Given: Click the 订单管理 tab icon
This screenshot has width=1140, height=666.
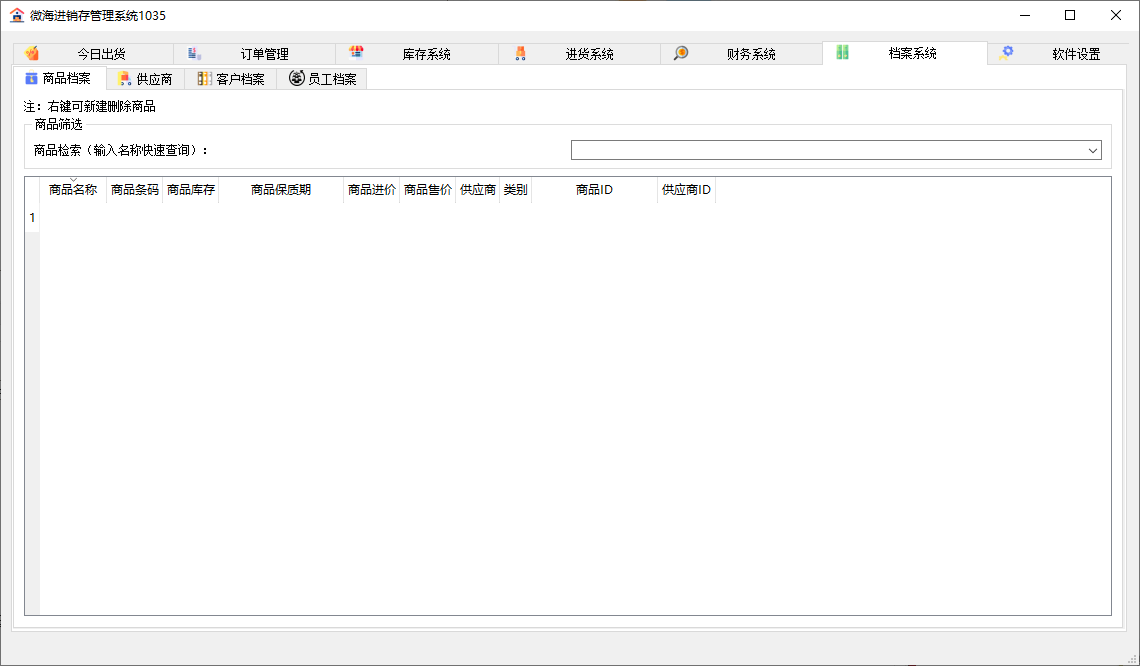Looking at the screenshot, I should [194, 53].
